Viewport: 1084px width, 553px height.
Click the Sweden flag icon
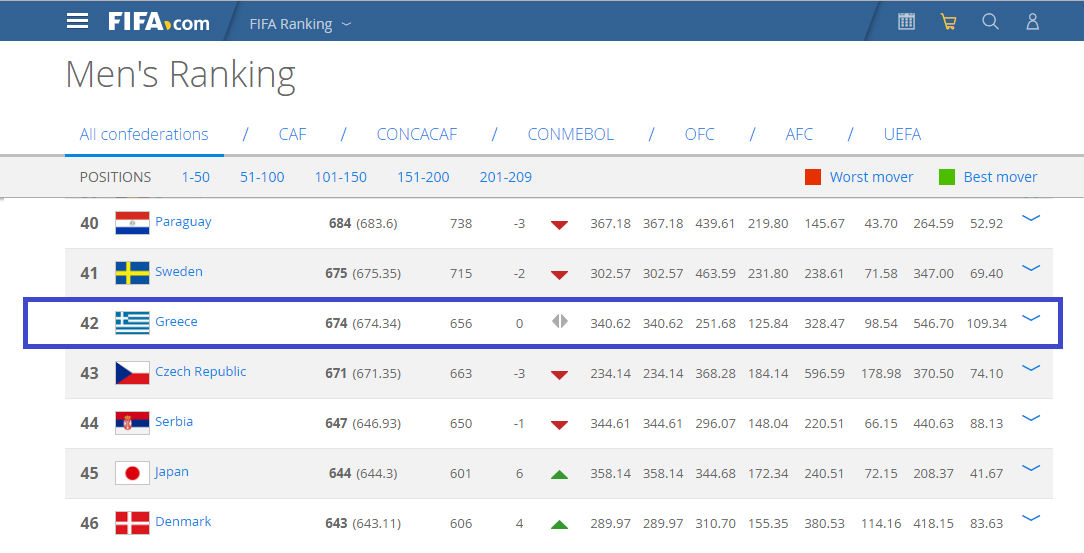pyautogui.click(x=132, y=272)
